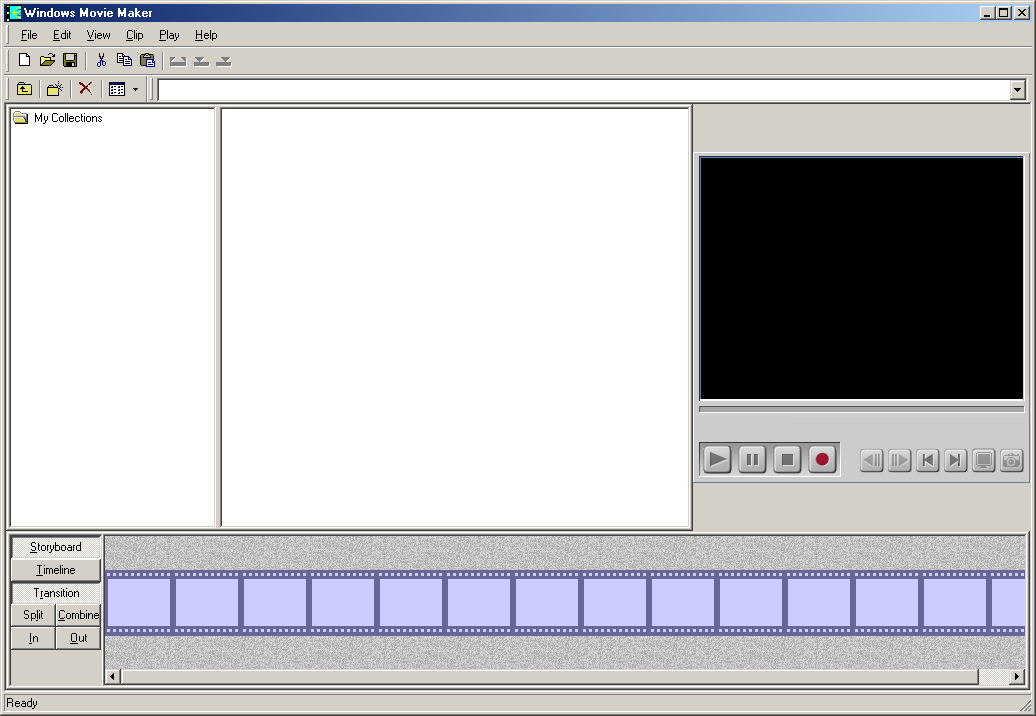Screen dimensions: 1036x716
Task: Stop playback with the square button
Action: click(787, 460)
